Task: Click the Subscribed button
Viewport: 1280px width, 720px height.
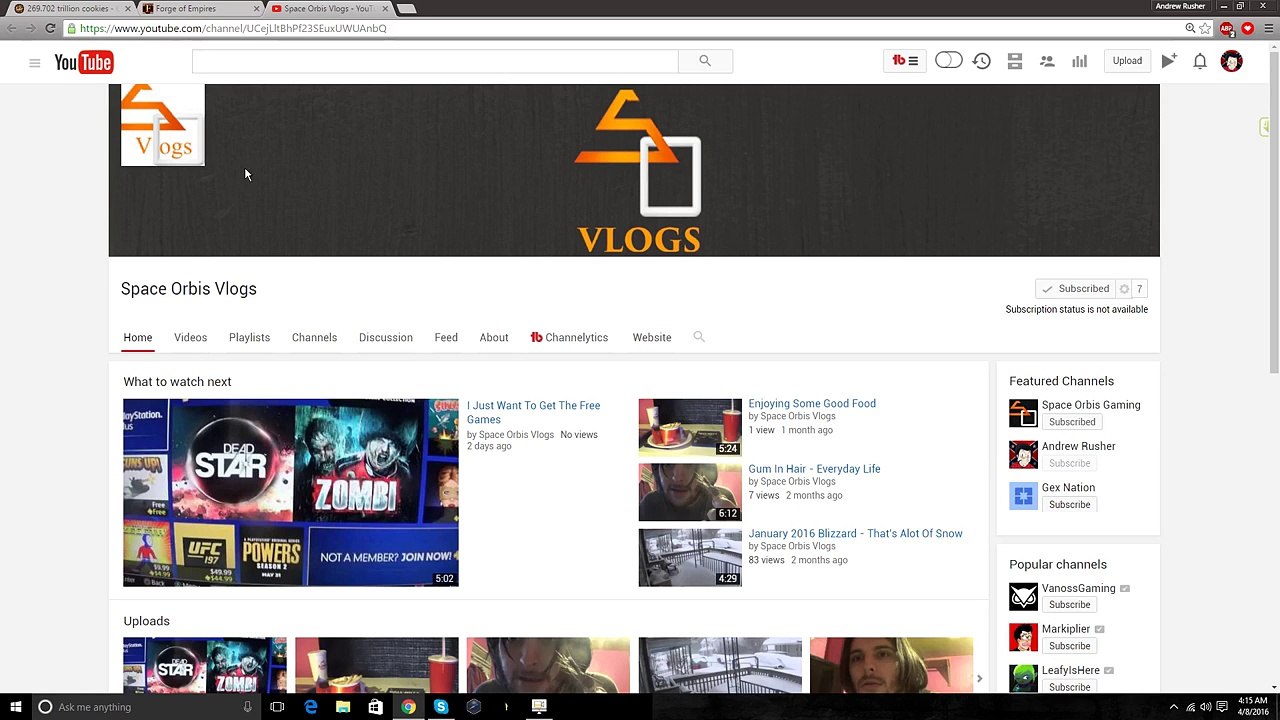Action: (x=1075, y=289)
